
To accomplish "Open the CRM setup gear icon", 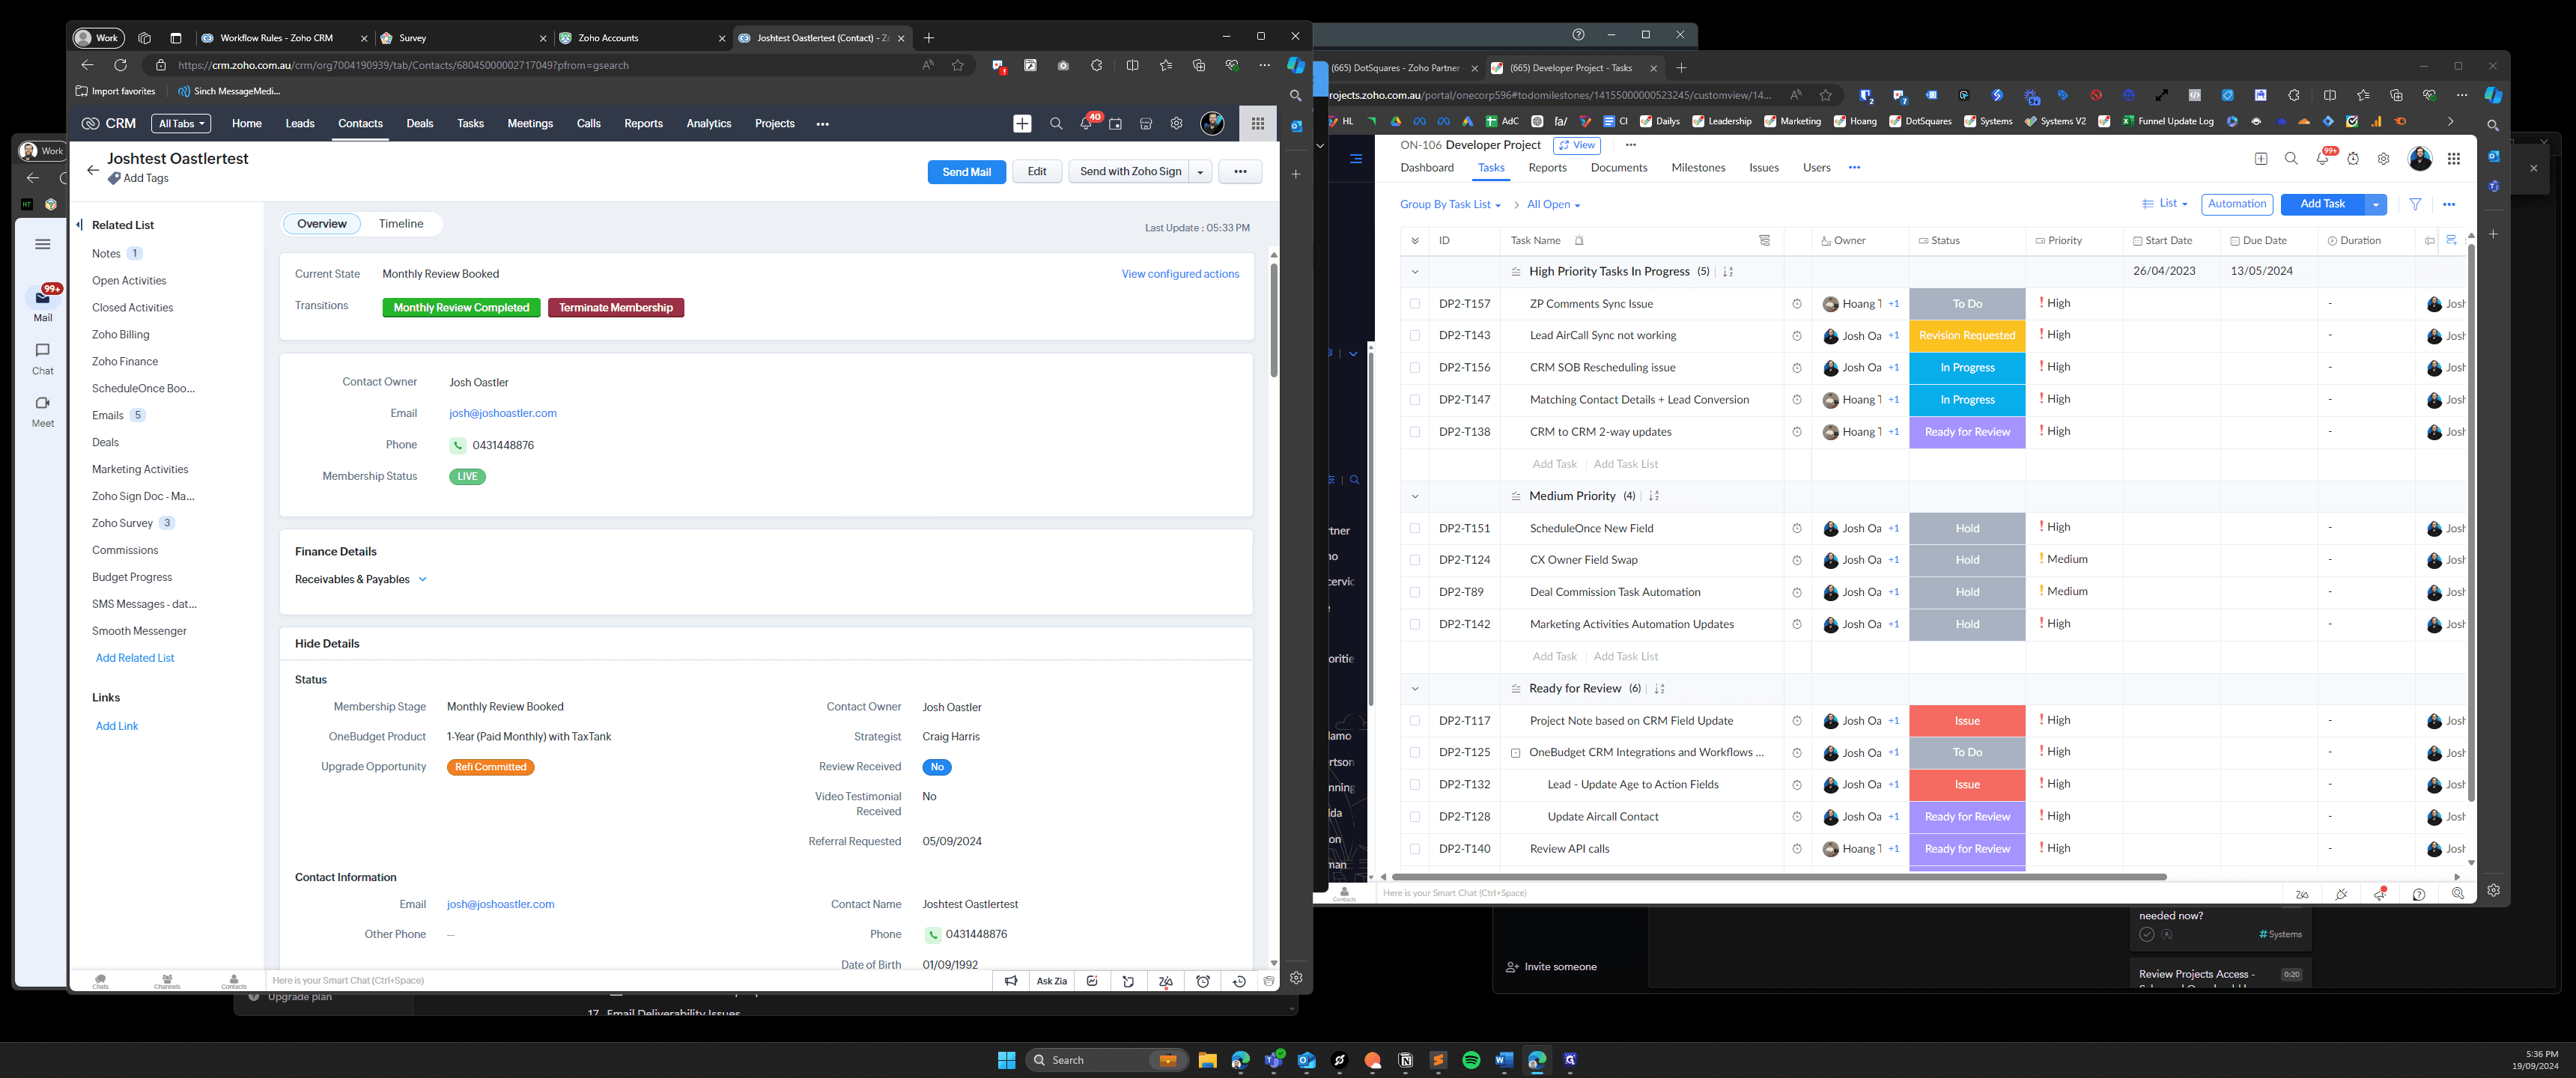I will coord(1176,123).
